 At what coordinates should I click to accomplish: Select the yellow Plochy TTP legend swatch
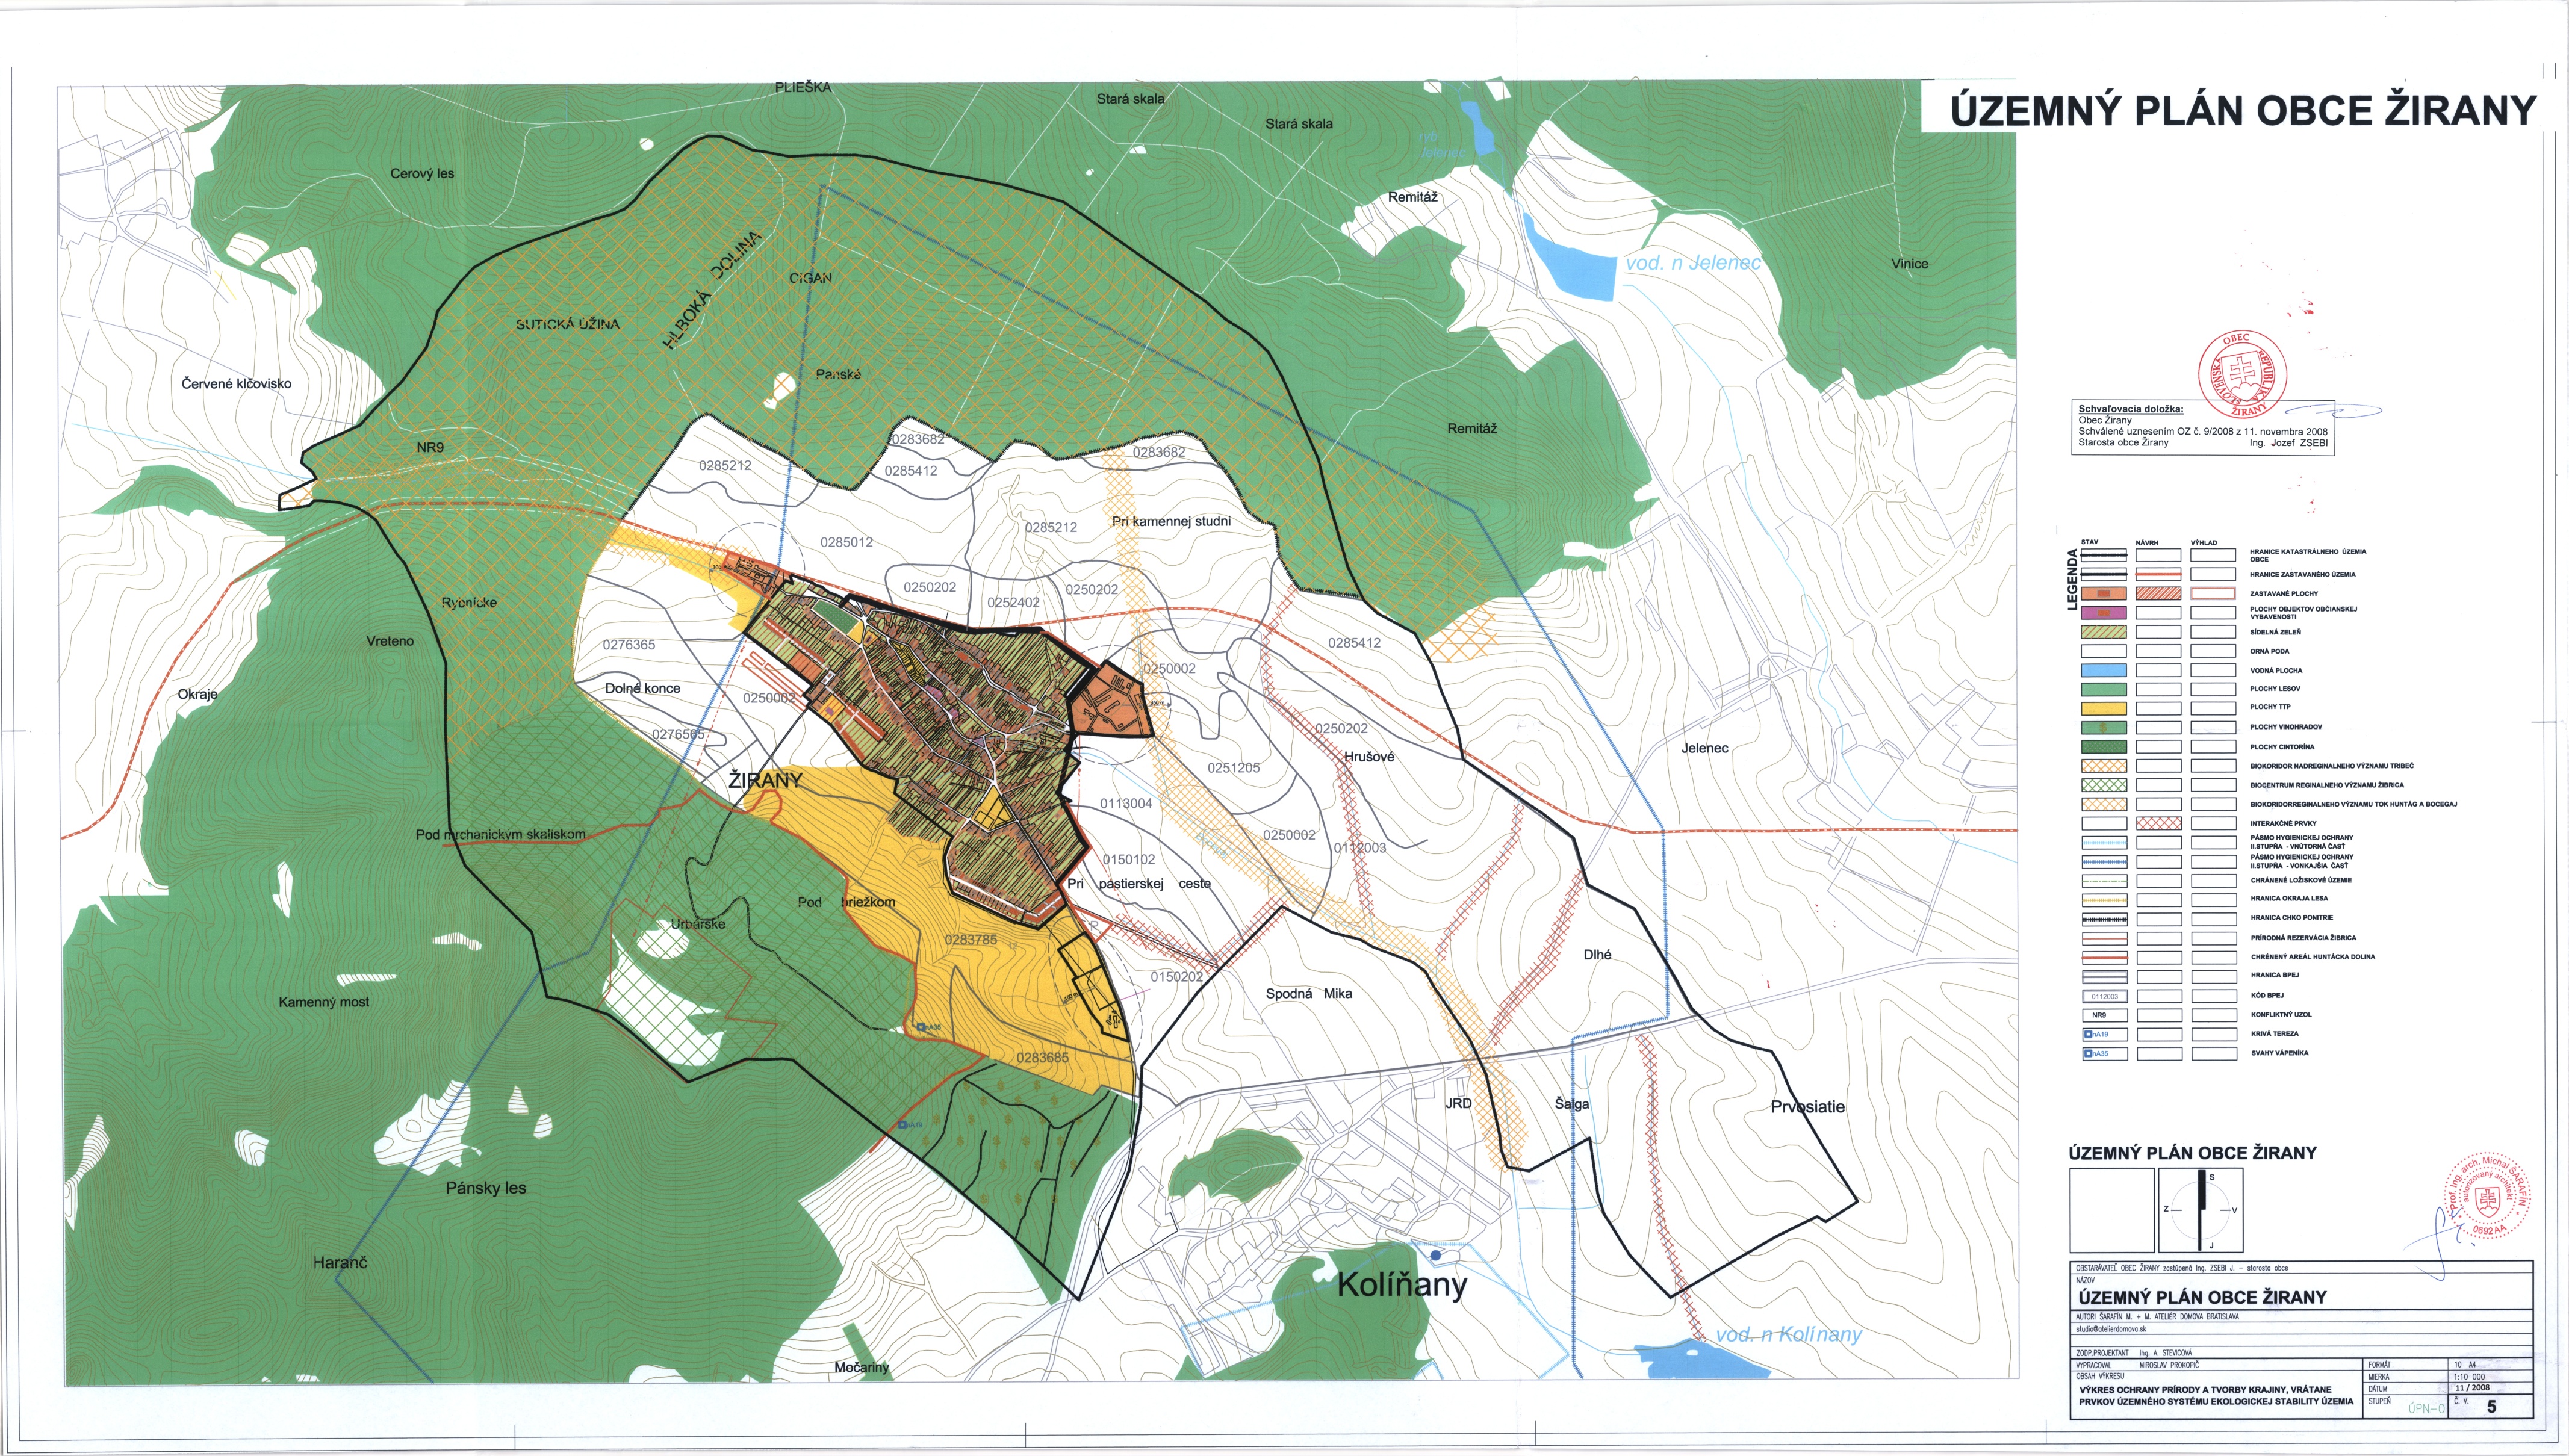pos(2103,708)
